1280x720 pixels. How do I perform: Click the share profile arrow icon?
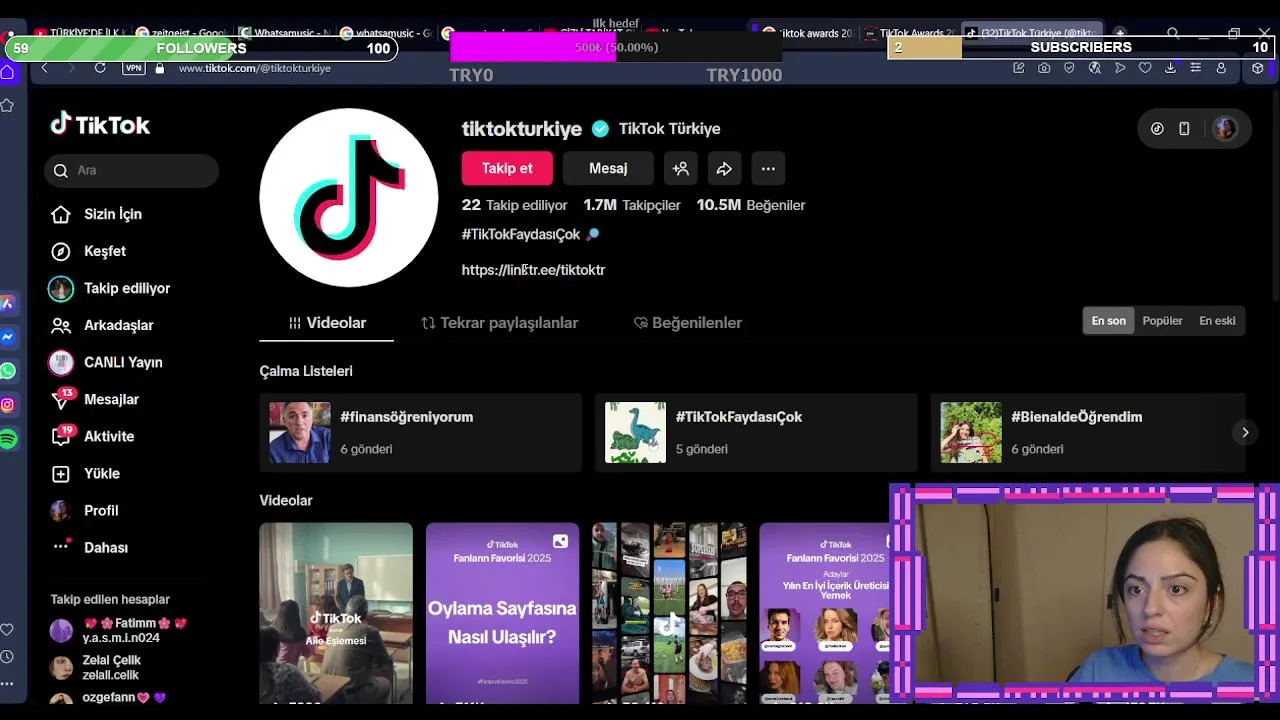tap(724, 168)
